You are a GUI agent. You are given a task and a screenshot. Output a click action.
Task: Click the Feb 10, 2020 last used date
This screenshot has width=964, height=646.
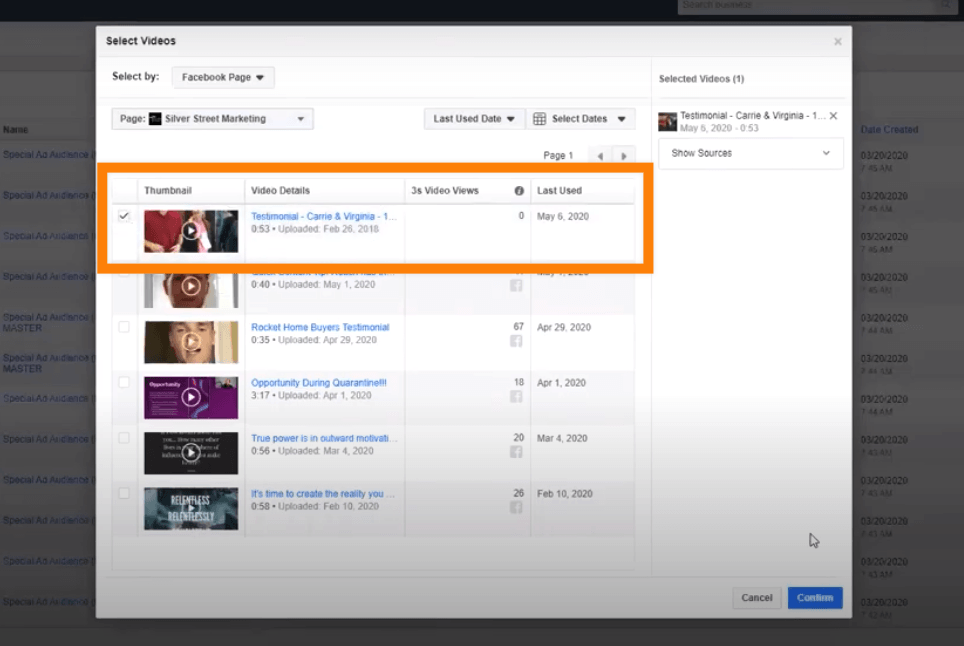point(564,494)
